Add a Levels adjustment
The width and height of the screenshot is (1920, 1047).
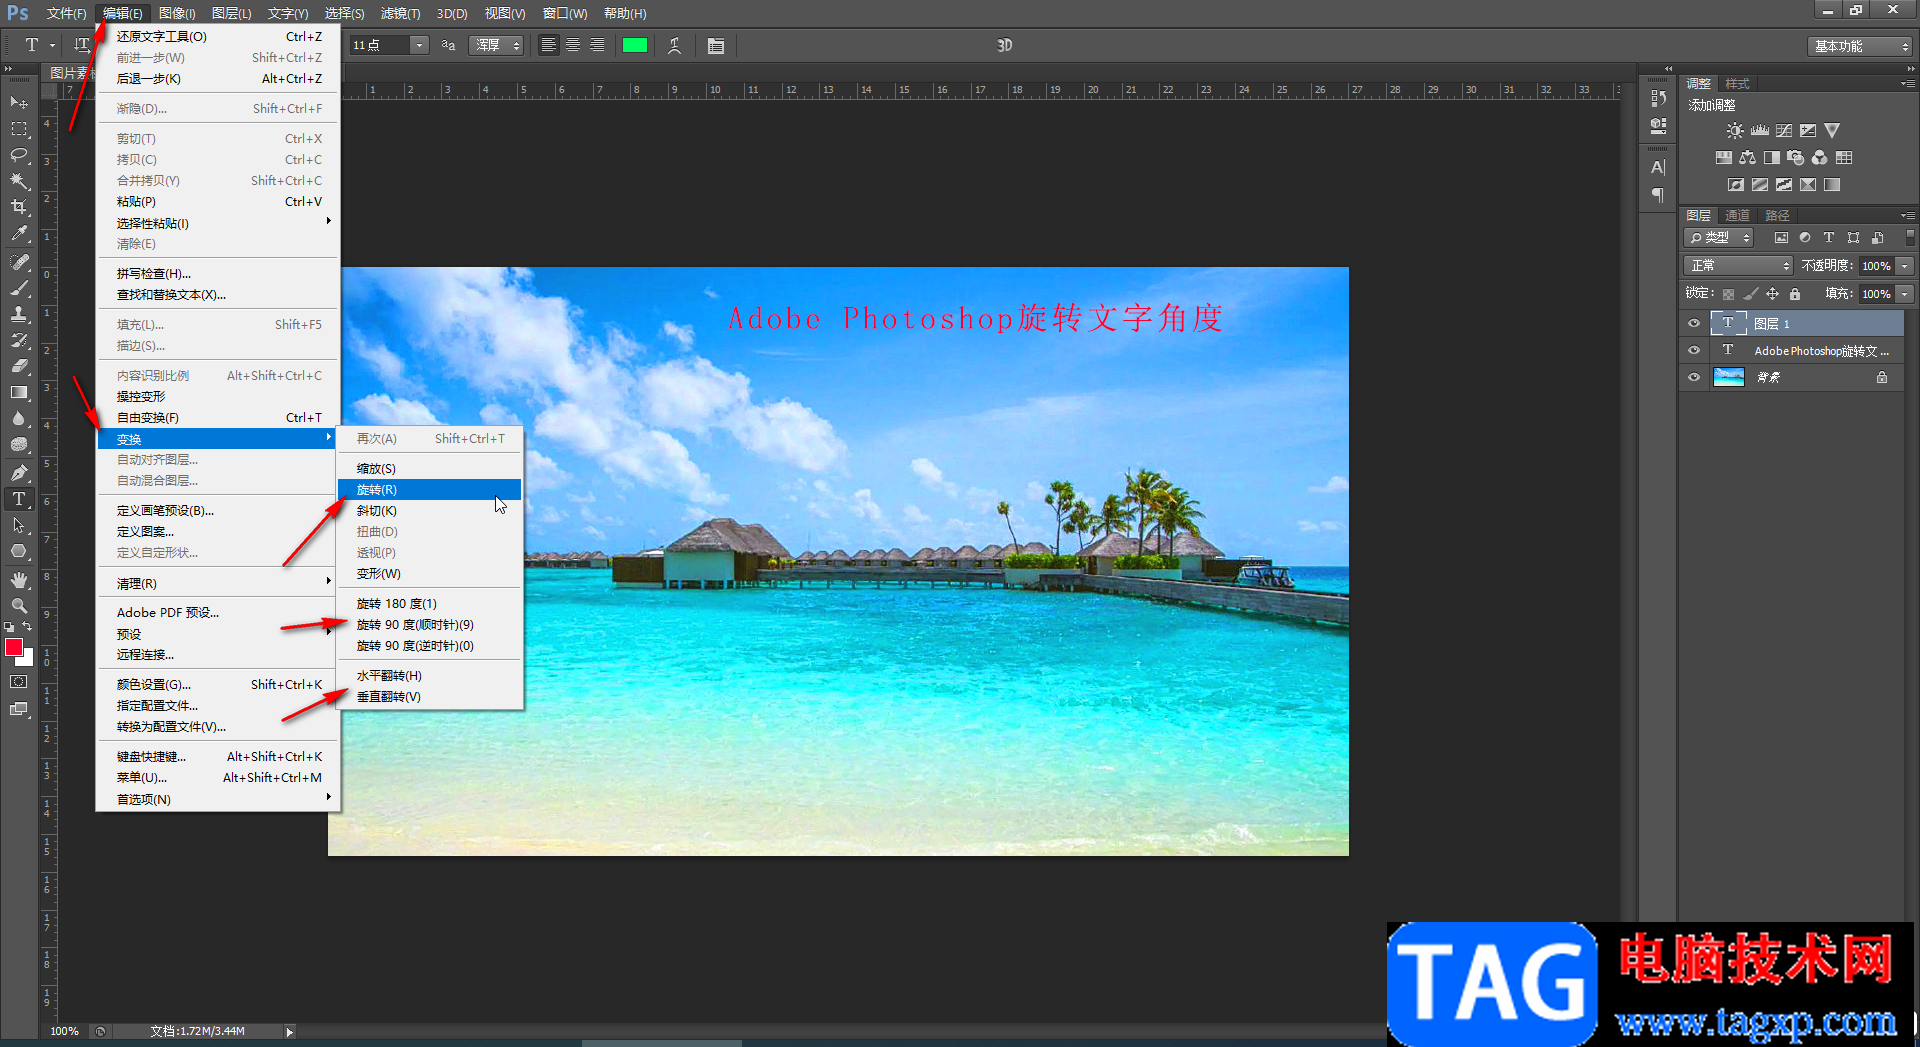tap(1760, 131)
